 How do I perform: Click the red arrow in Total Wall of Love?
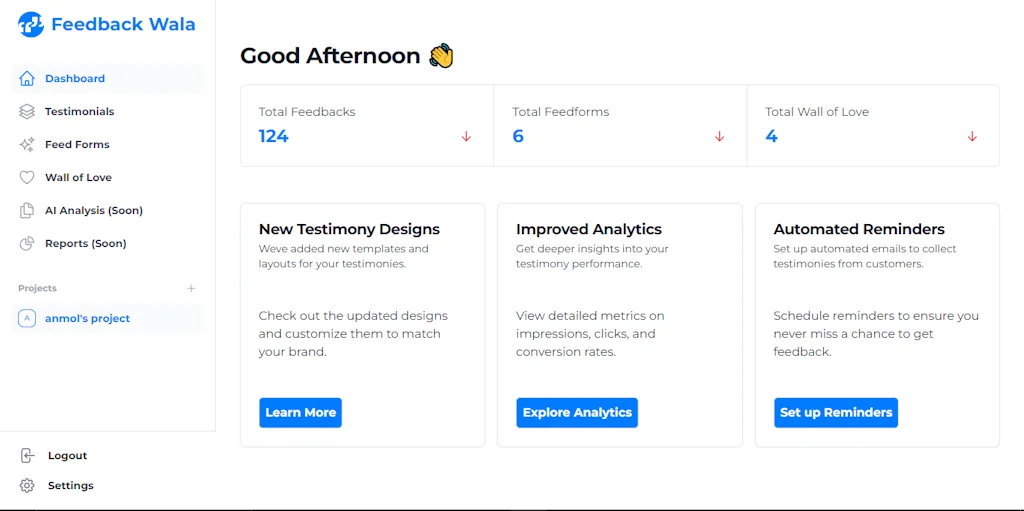(x=972, y=136)
